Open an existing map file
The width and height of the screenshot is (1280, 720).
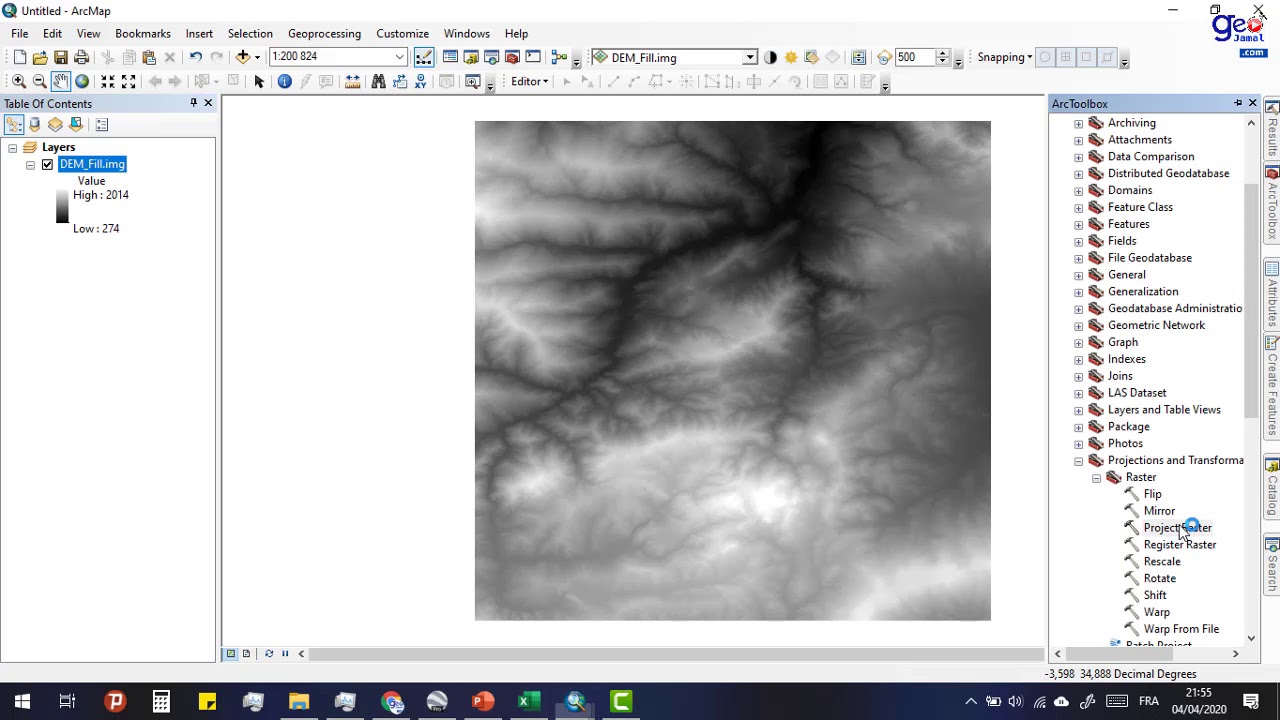coord(40,57)
